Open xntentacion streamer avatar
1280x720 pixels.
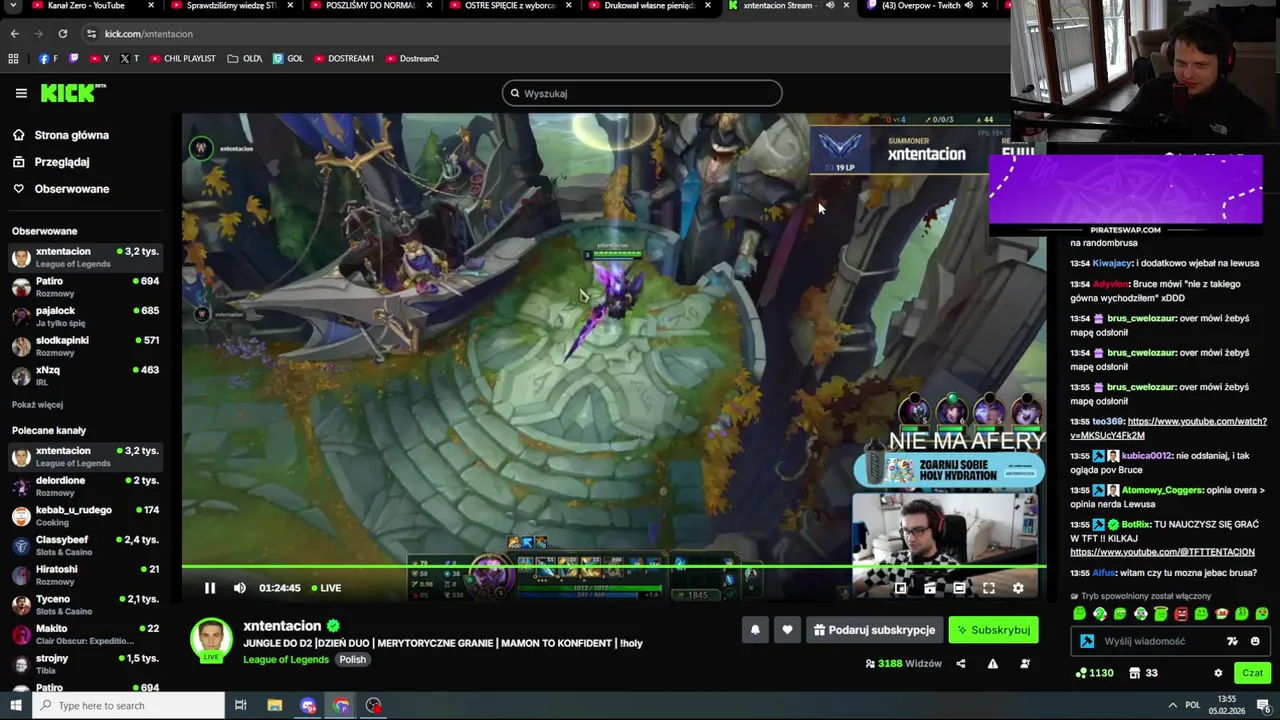211,640
